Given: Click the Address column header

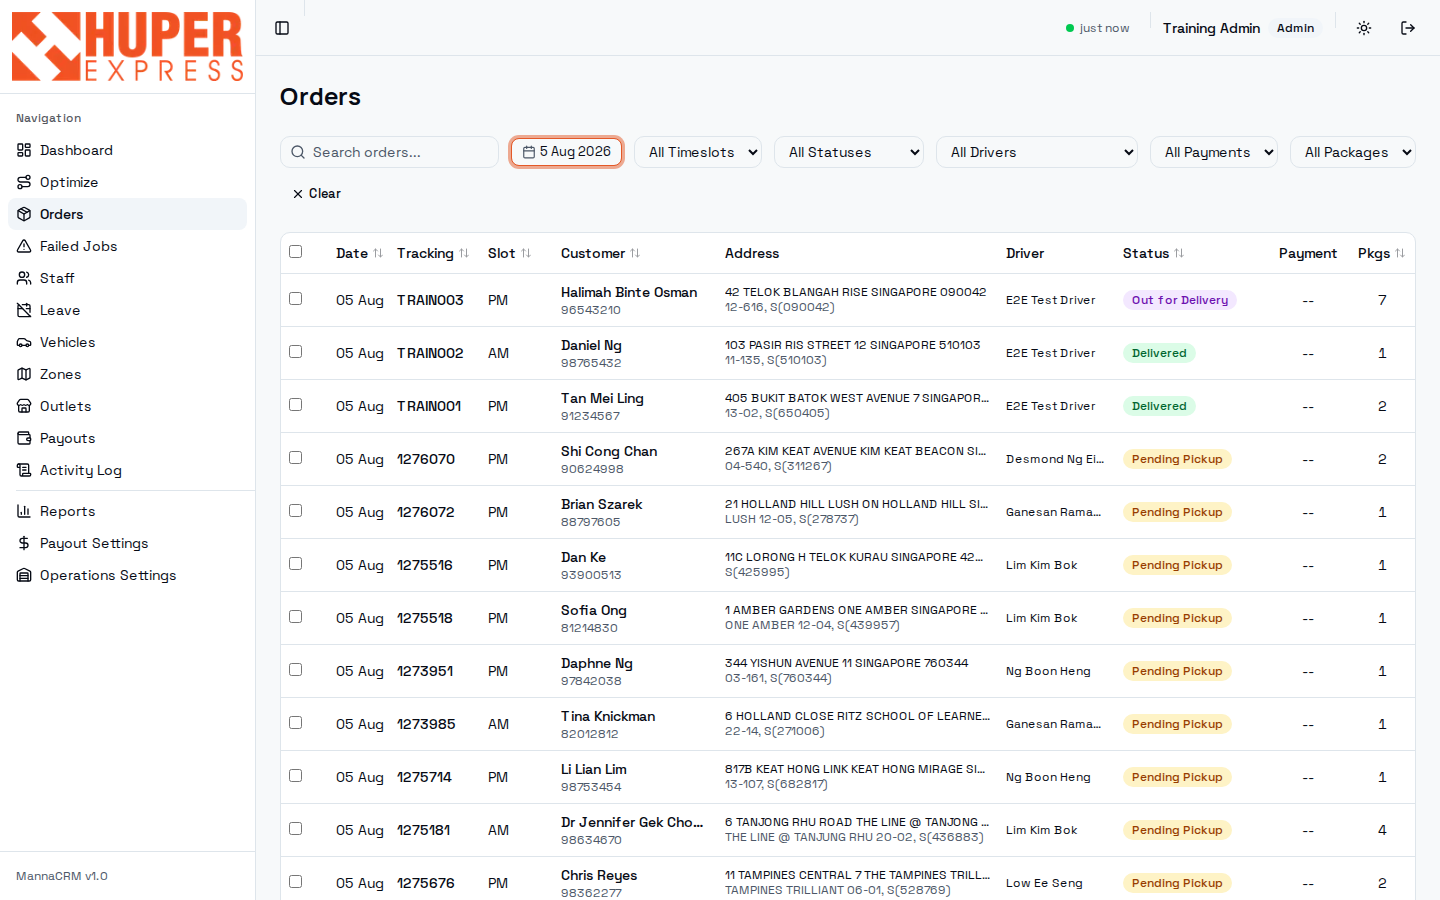Looking at the screenshot, I should pyautogui.click(x=752, y=253).
